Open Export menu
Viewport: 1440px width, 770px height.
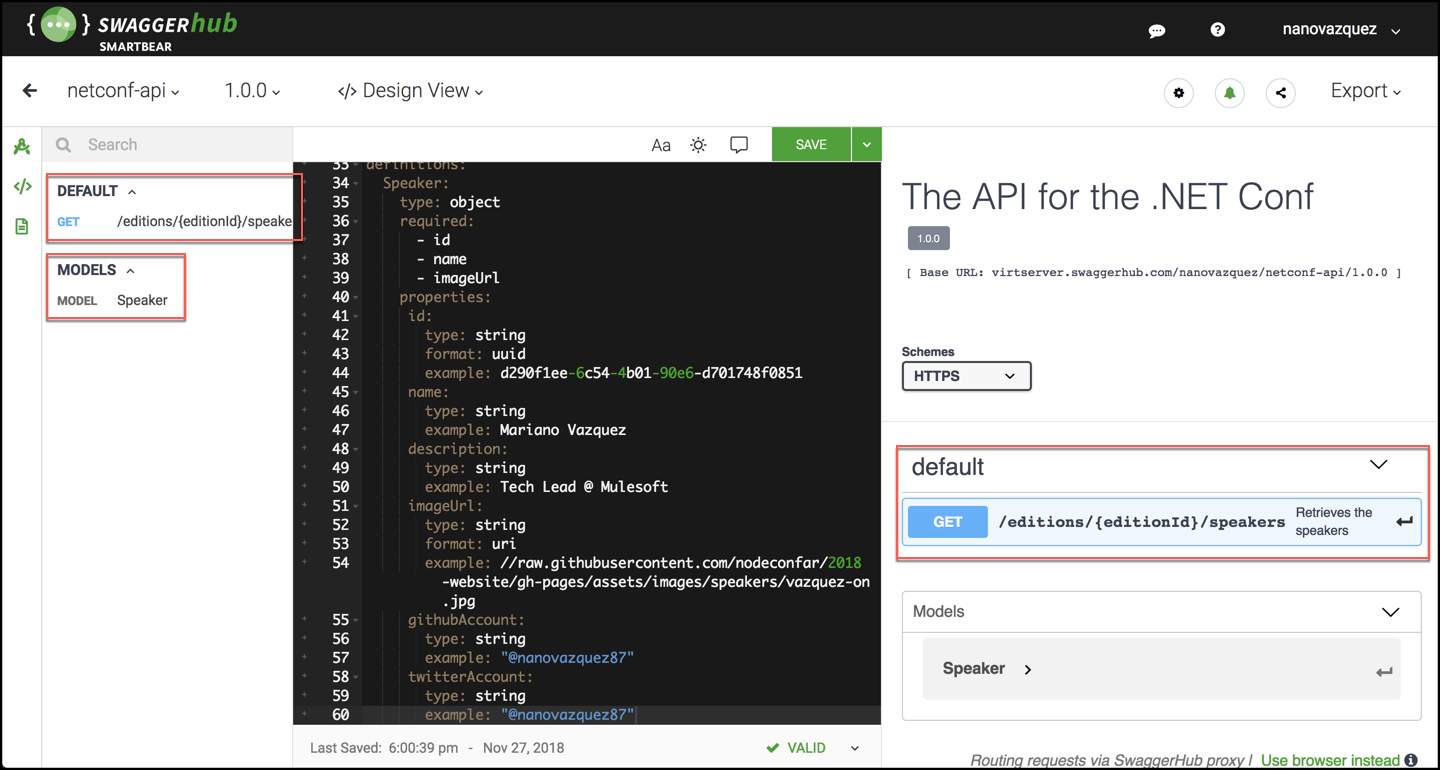point(1365,91)
